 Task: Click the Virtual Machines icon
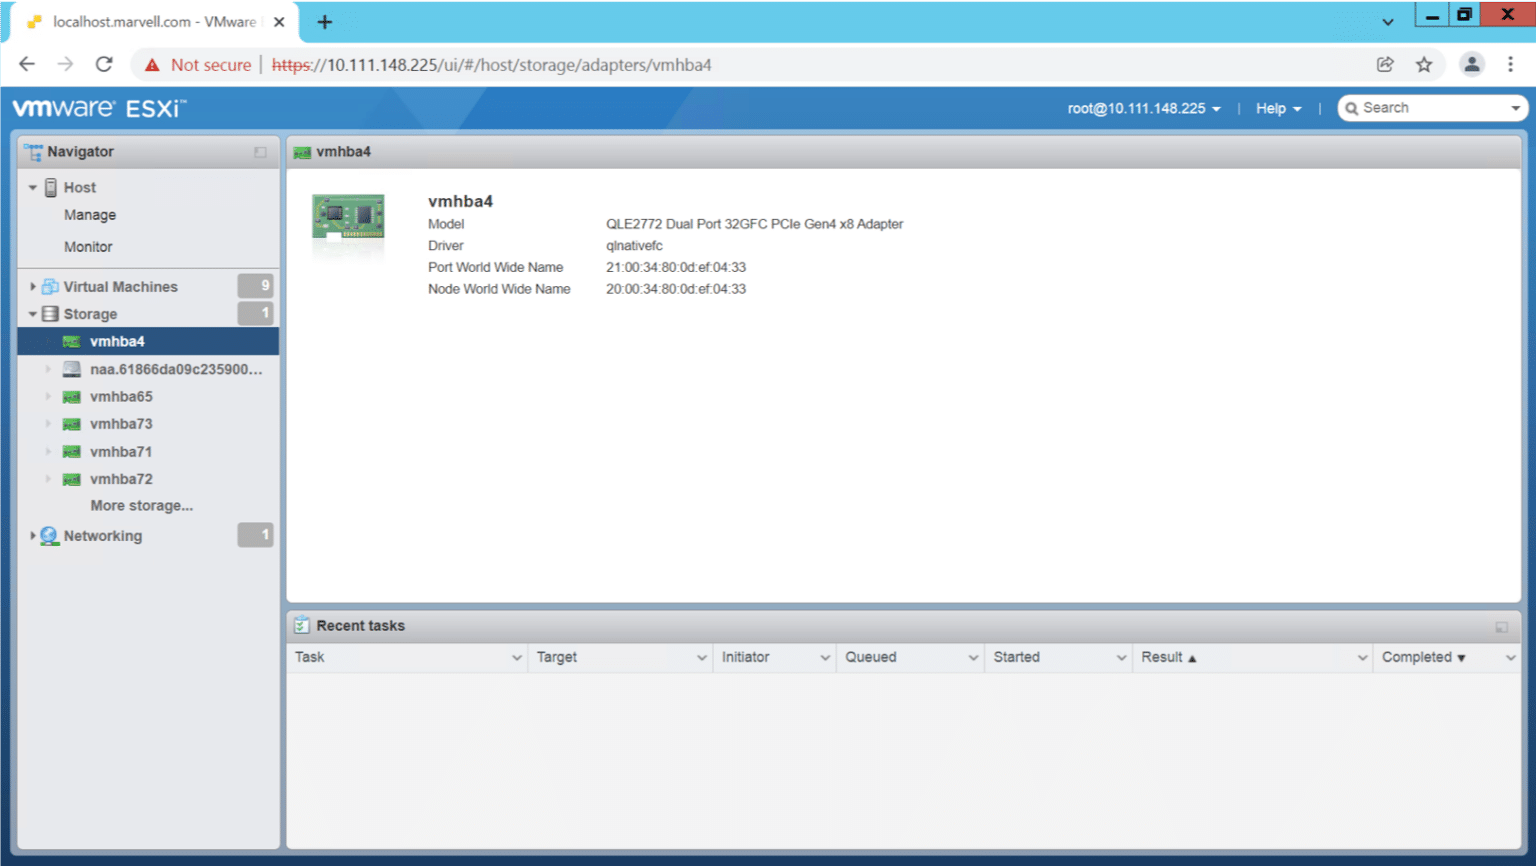[x=50, y=286]
